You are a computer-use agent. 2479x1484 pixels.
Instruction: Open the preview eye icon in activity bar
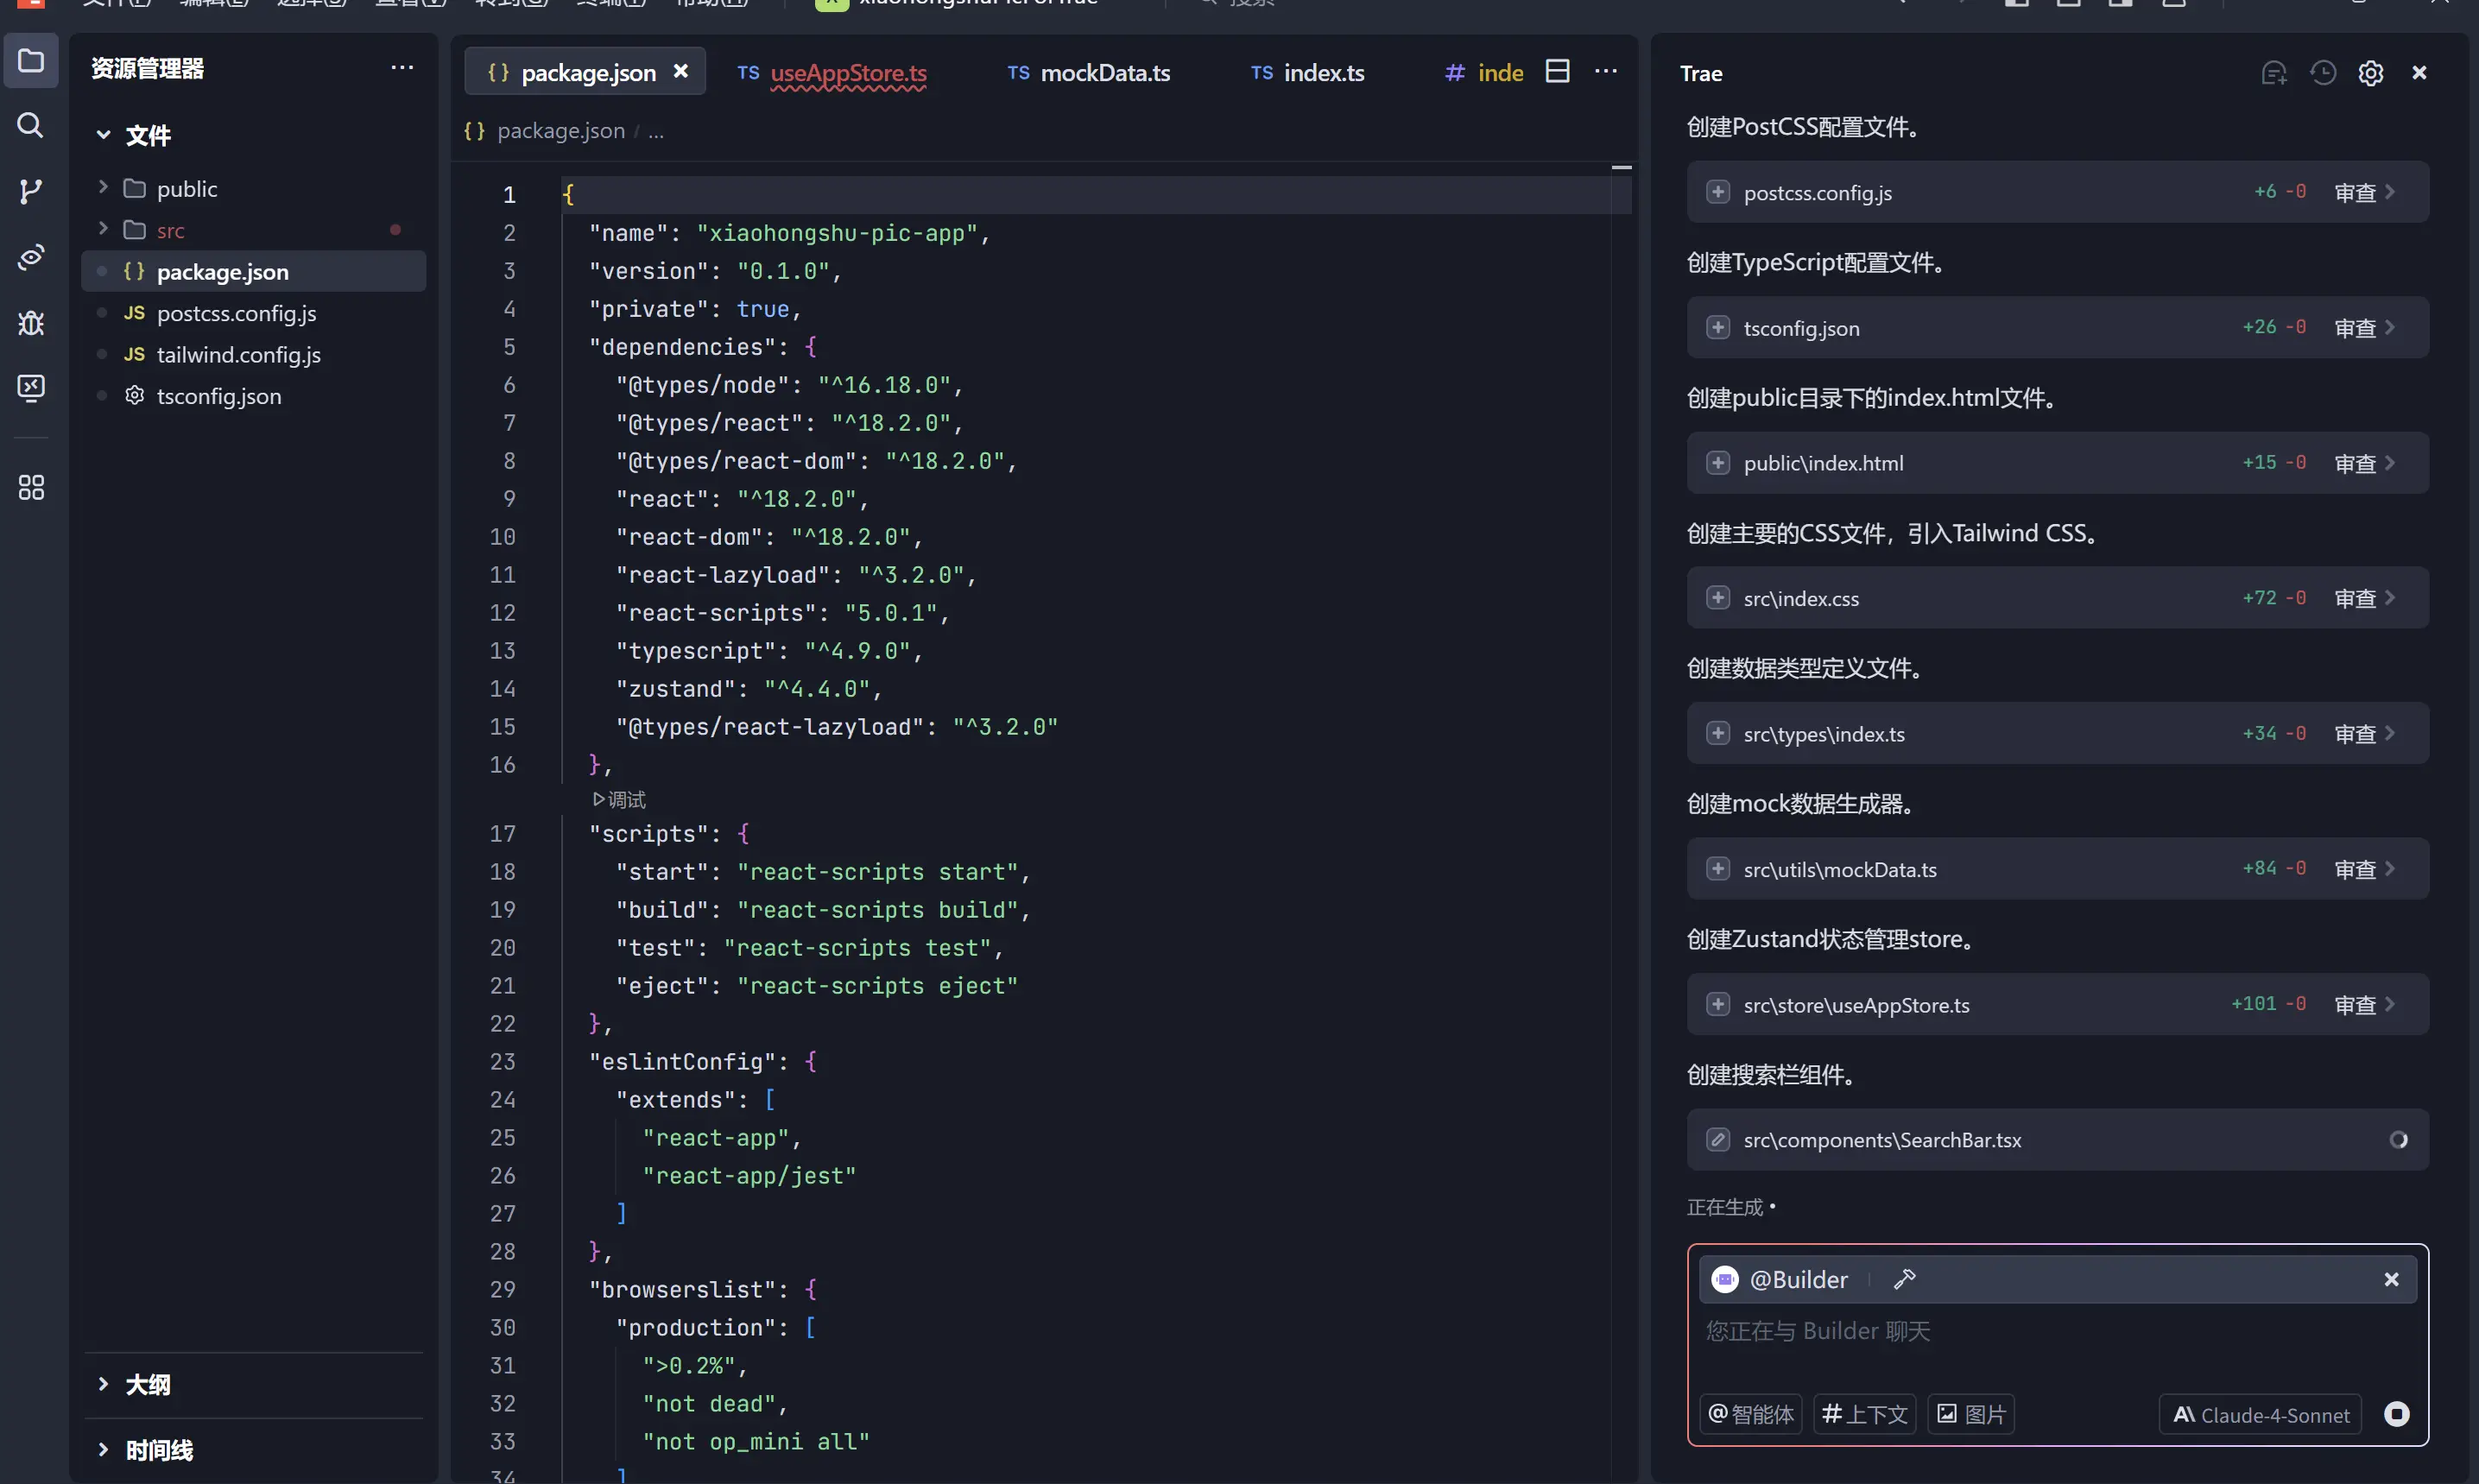click(31, 257)
